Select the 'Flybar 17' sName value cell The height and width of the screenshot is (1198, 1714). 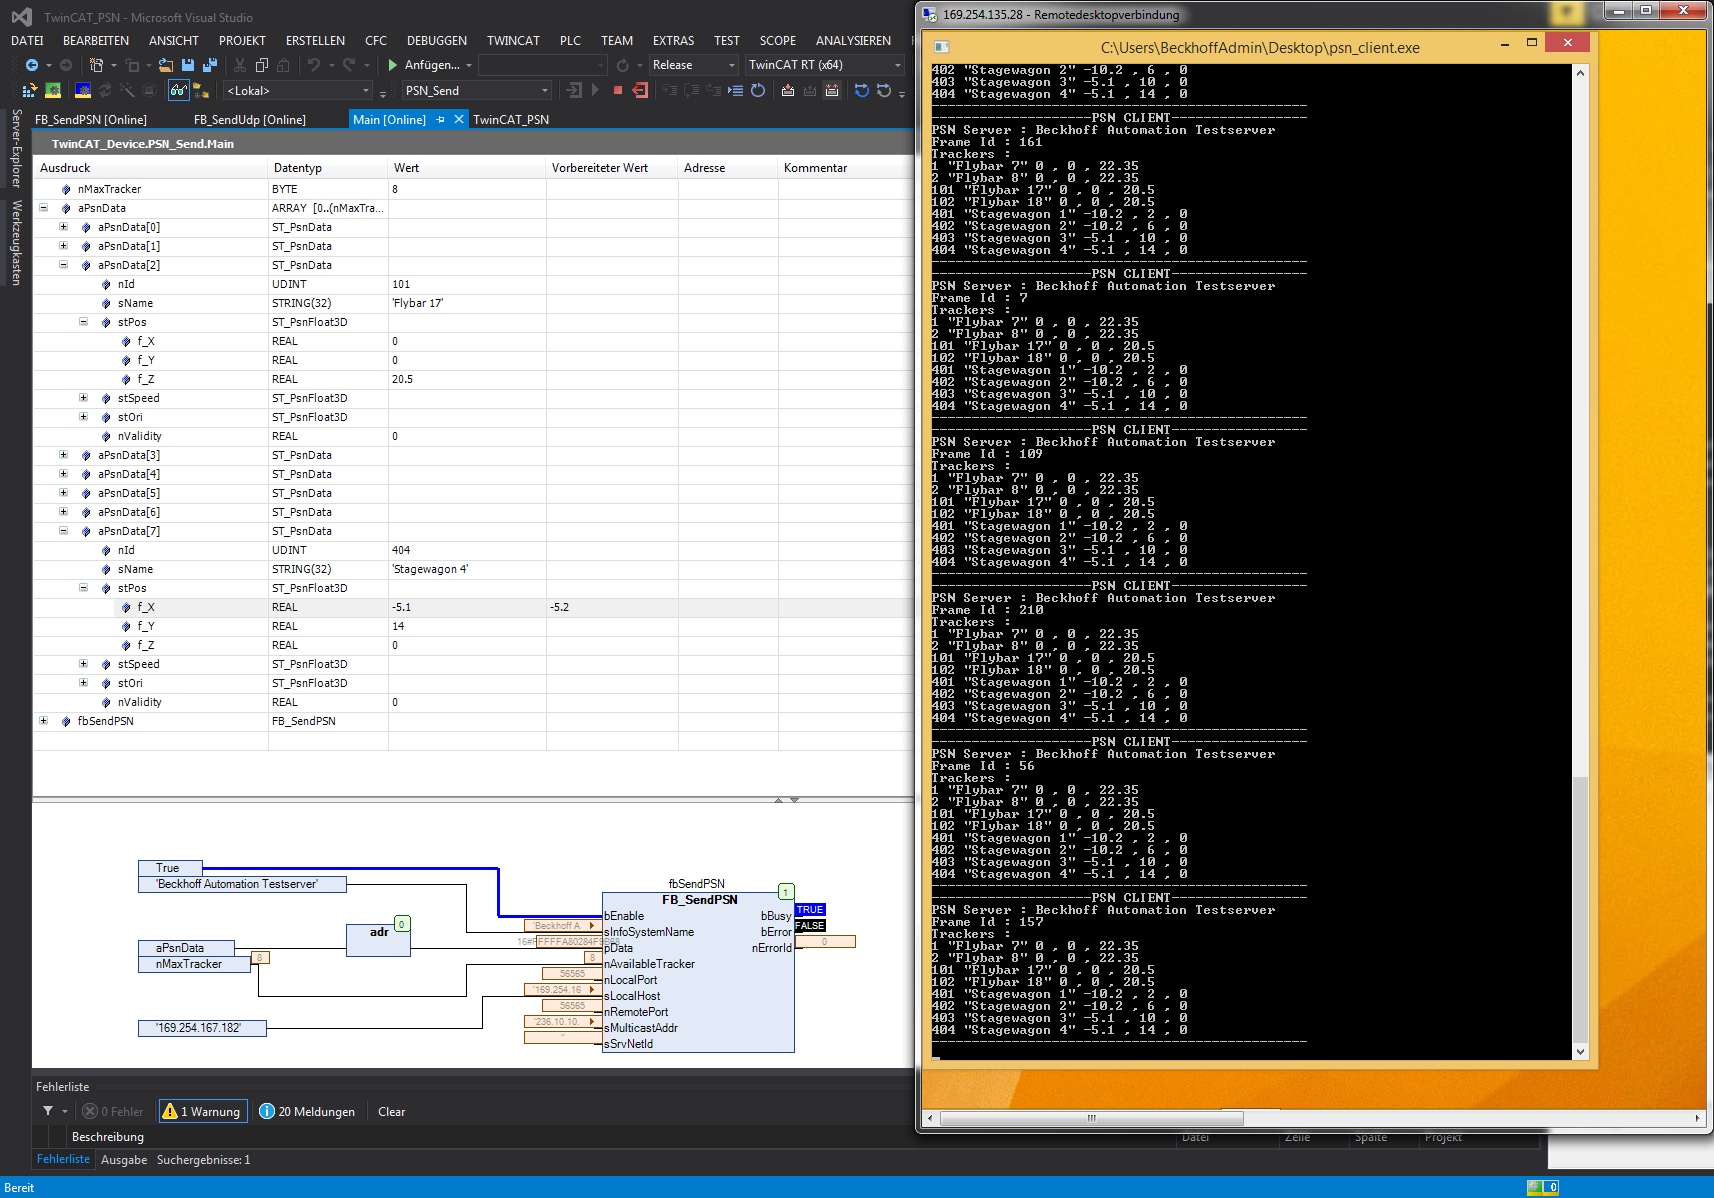(x=467, y=303)
